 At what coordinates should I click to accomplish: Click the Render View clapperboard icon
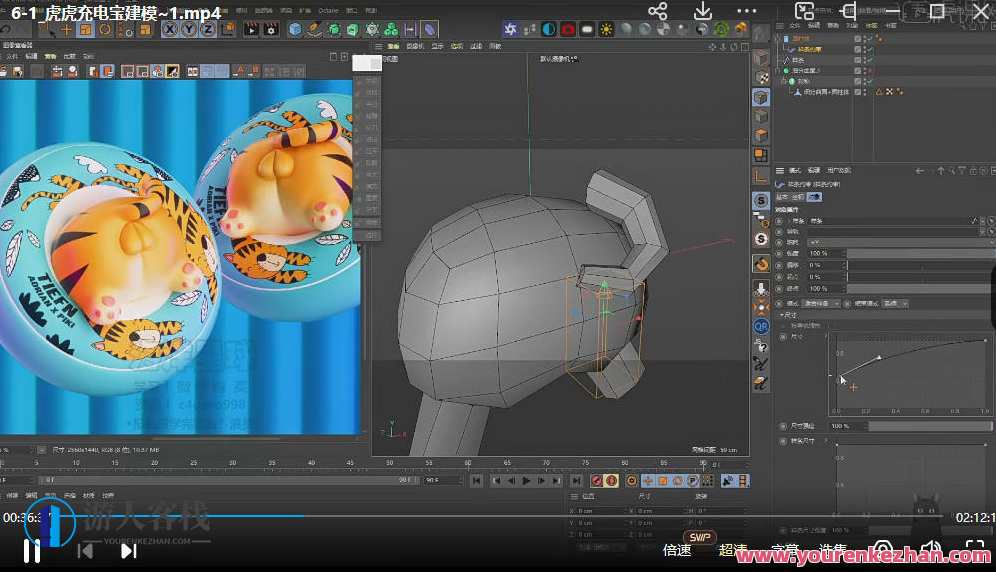(252, 29)
